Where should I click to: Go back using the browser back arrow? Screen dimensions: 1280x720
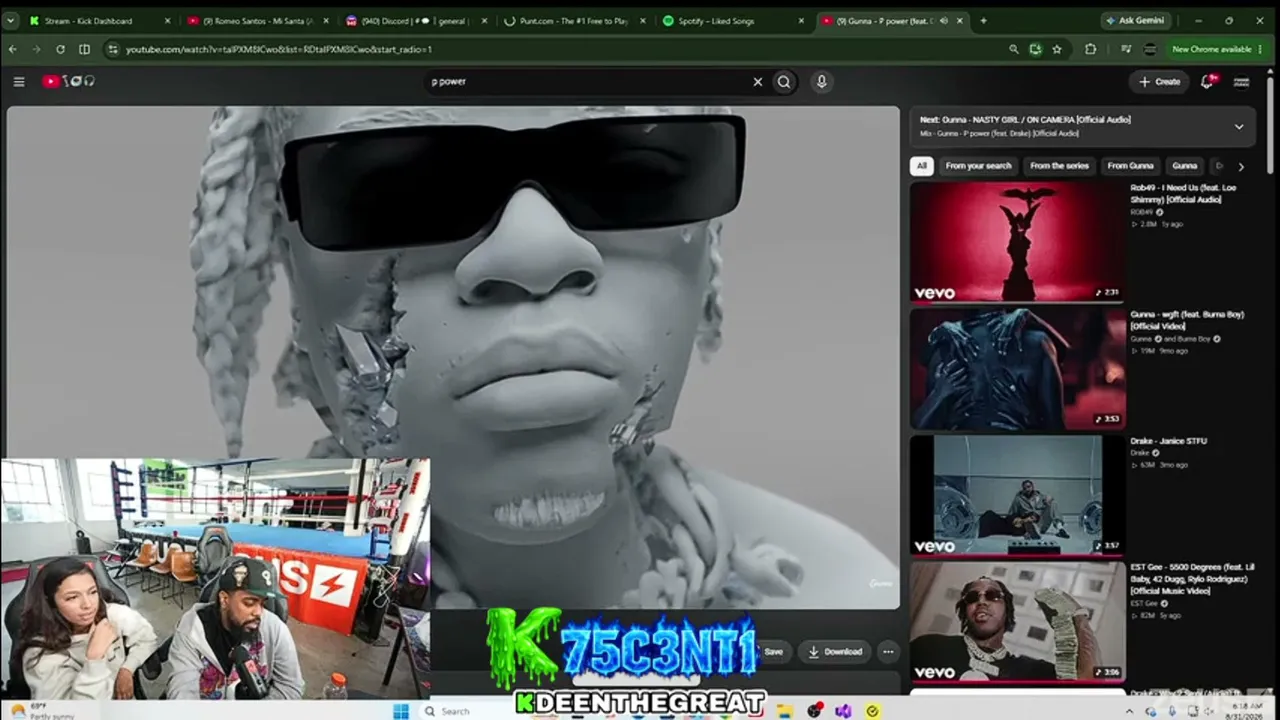(13, 49)
